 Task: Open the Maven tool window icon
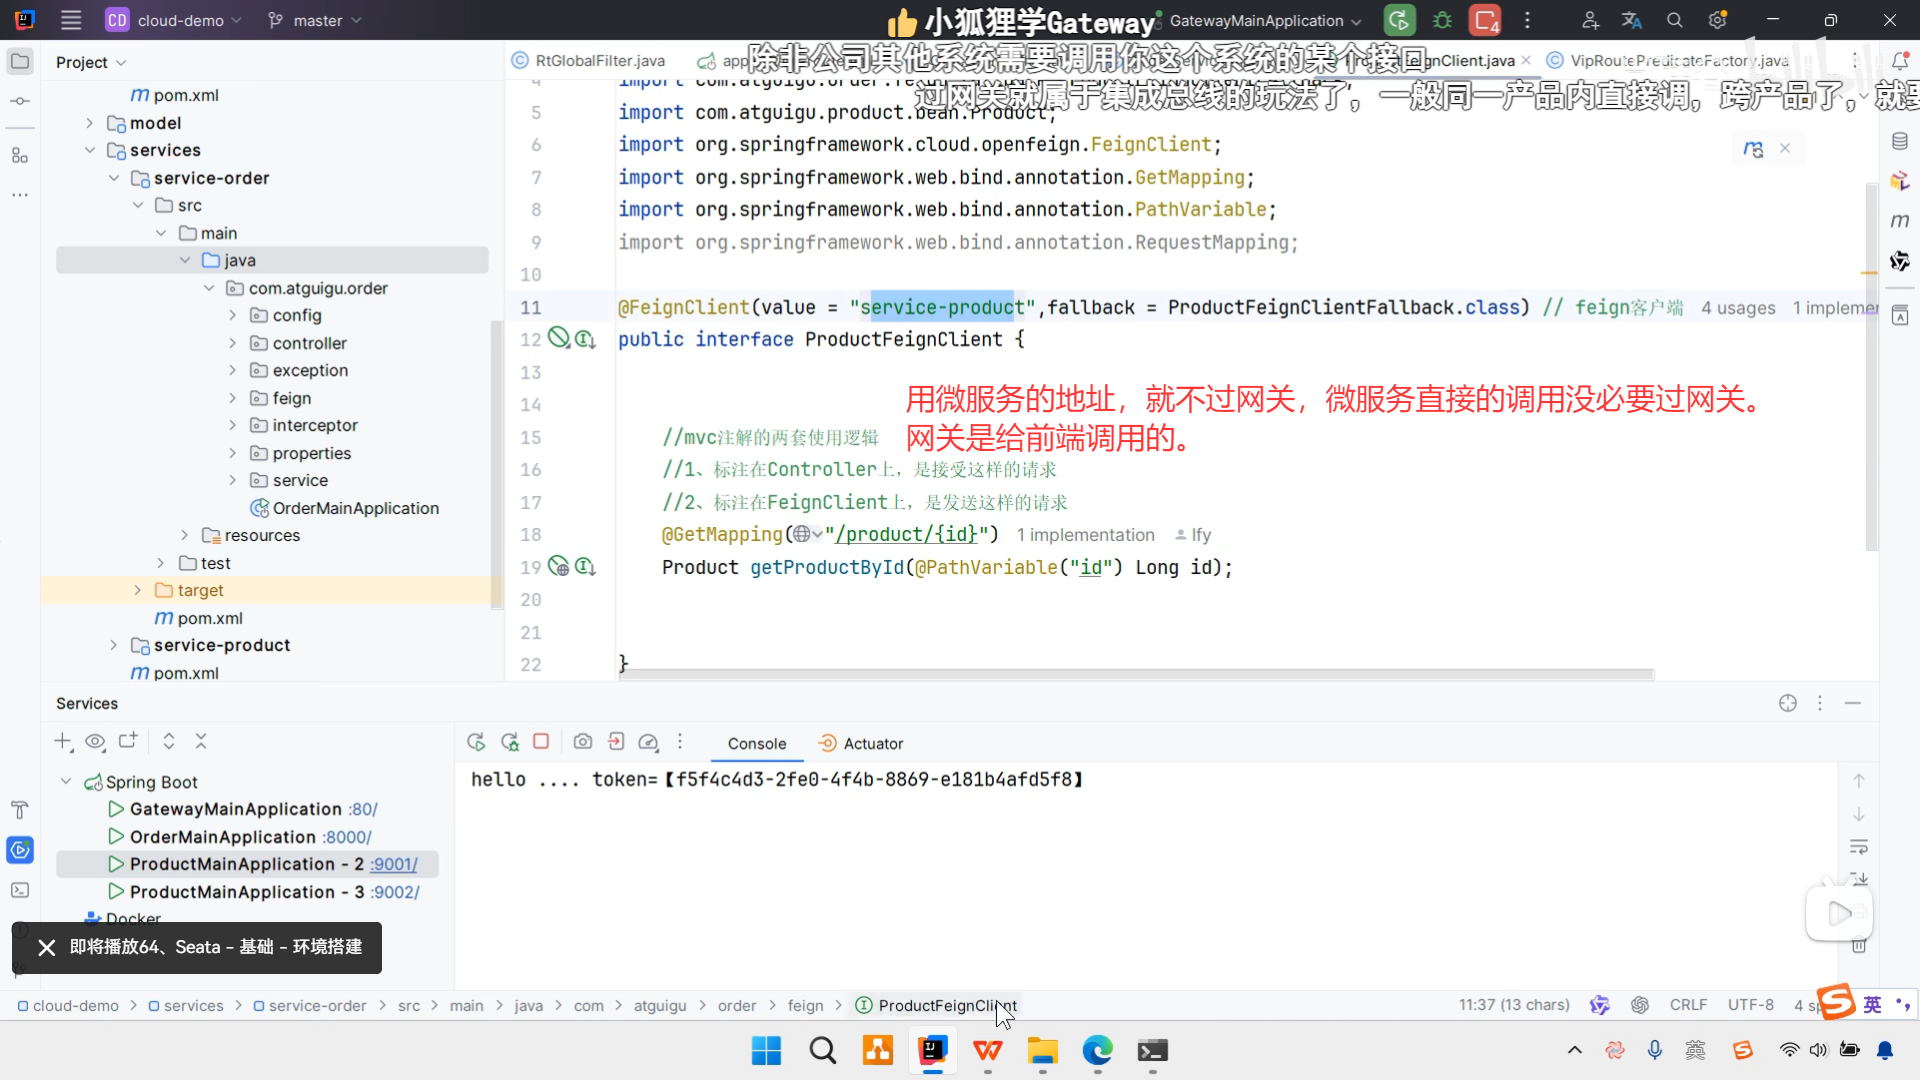(x=1900, y=221)
